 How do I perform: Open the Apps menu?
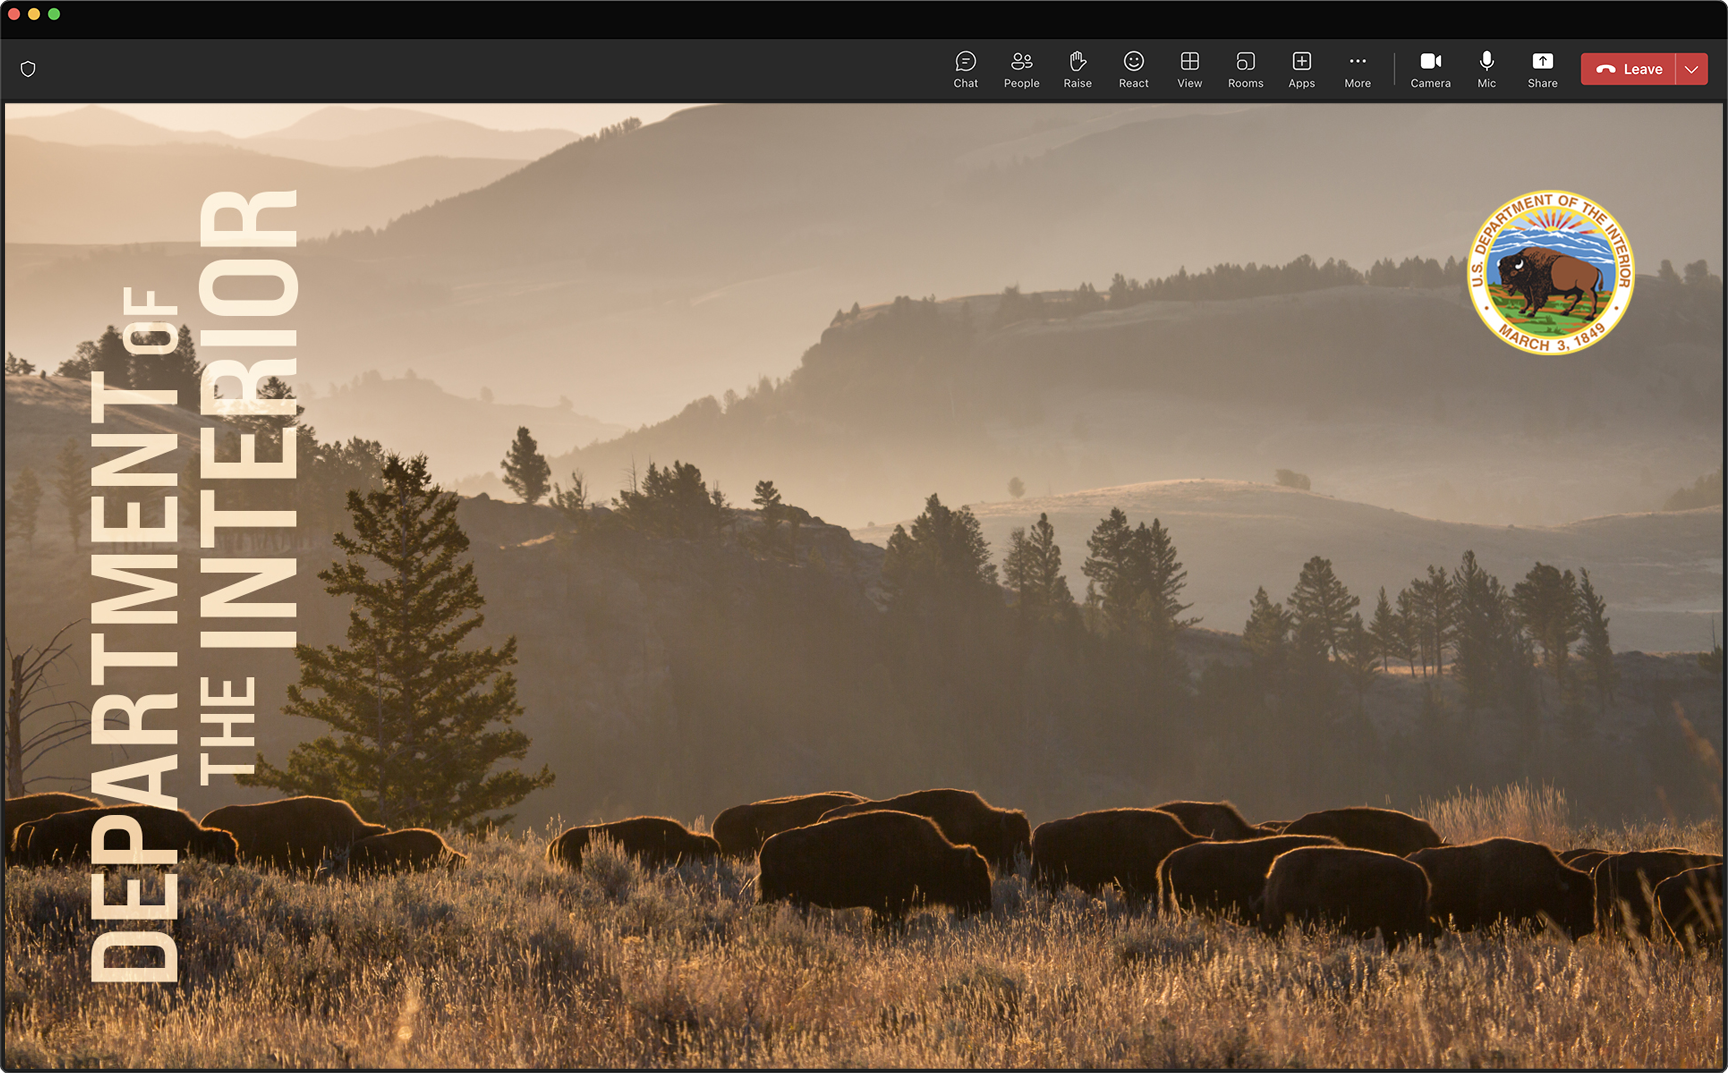(1301, 69)
